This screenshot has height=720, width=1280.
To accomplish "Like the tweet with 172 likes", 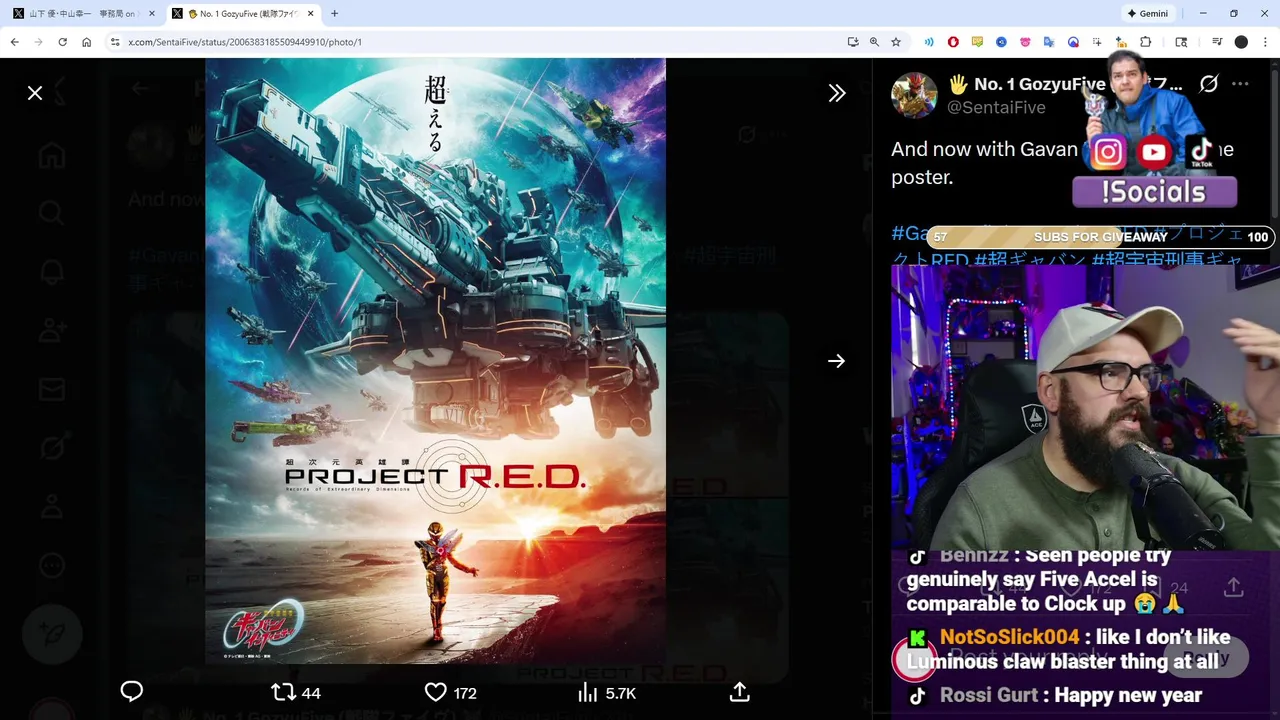I will pyautogui.click(x=450, y=693).
